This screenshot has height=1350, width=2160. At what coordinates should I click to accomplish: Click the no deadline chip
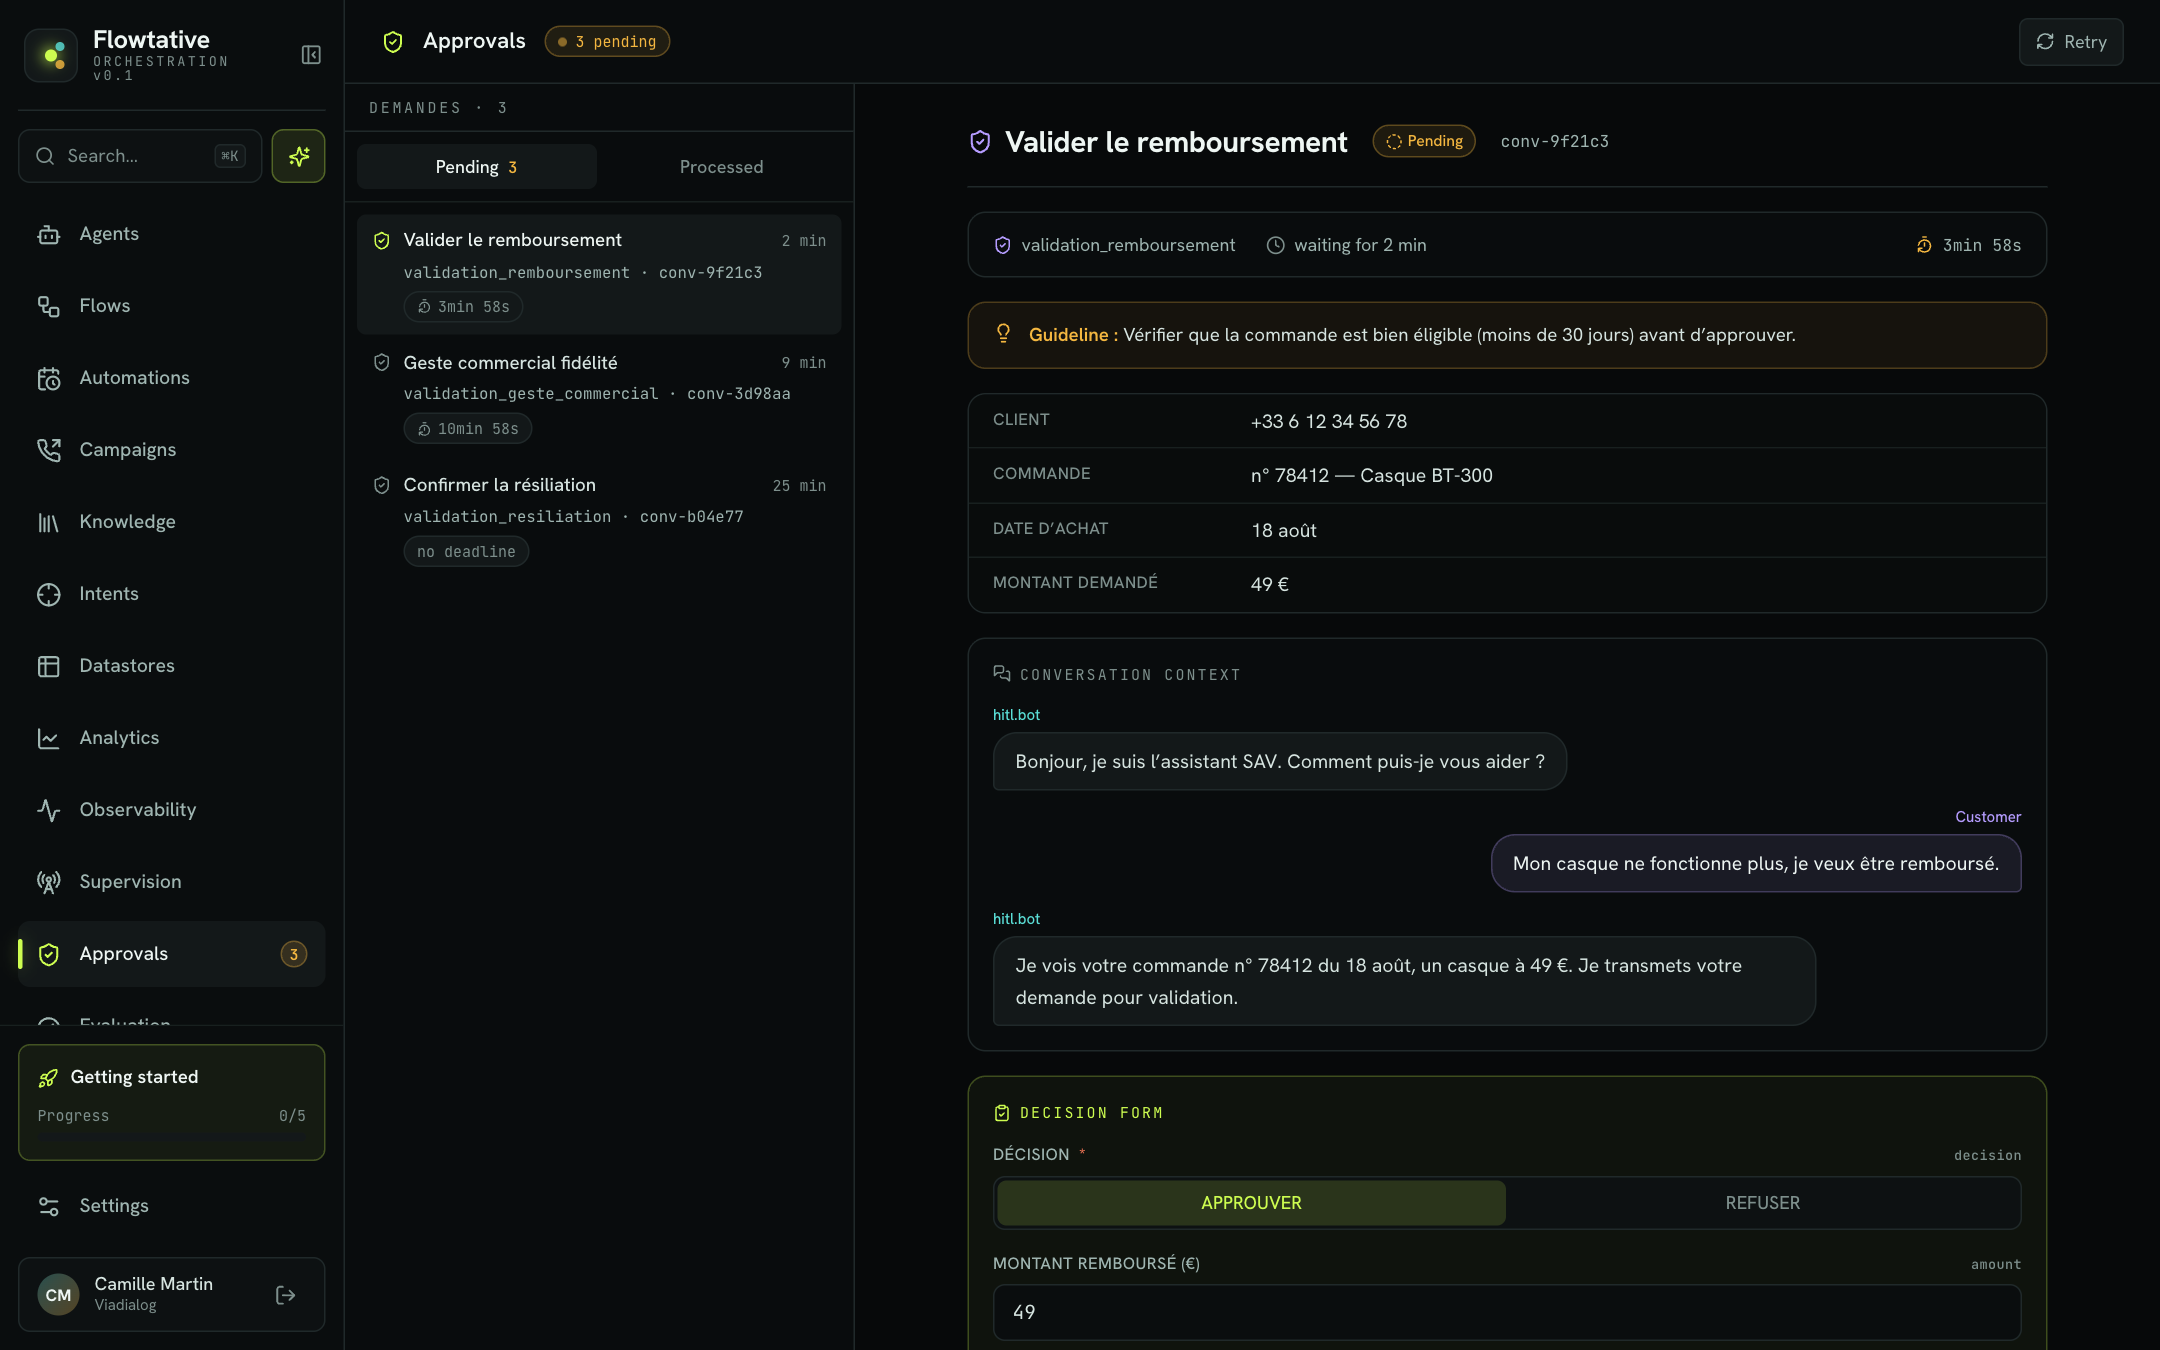pyautogui.click(x=466, y=551)
